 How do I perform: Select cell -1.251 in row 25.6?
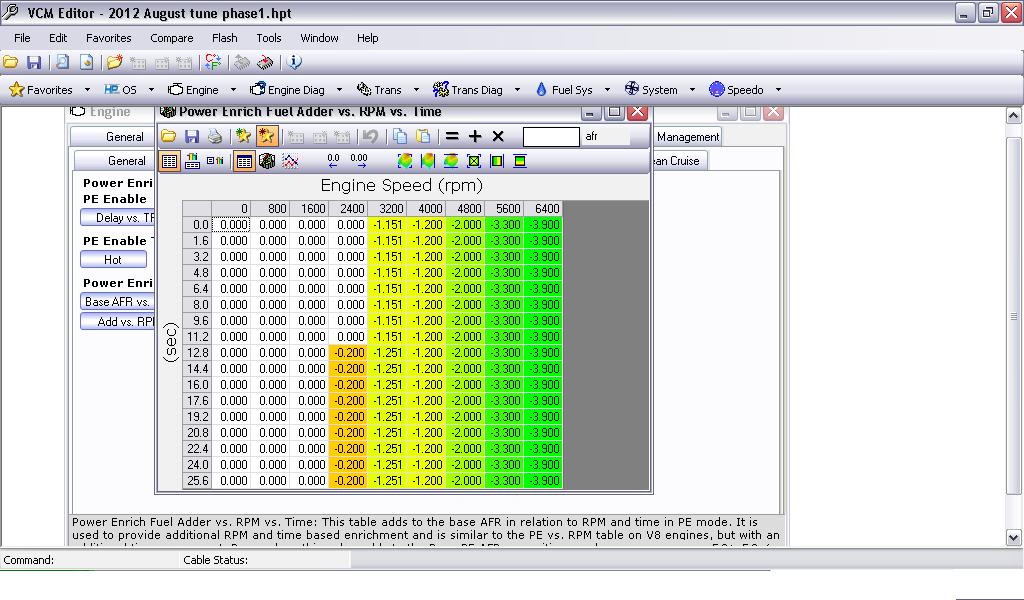[387, 481]
